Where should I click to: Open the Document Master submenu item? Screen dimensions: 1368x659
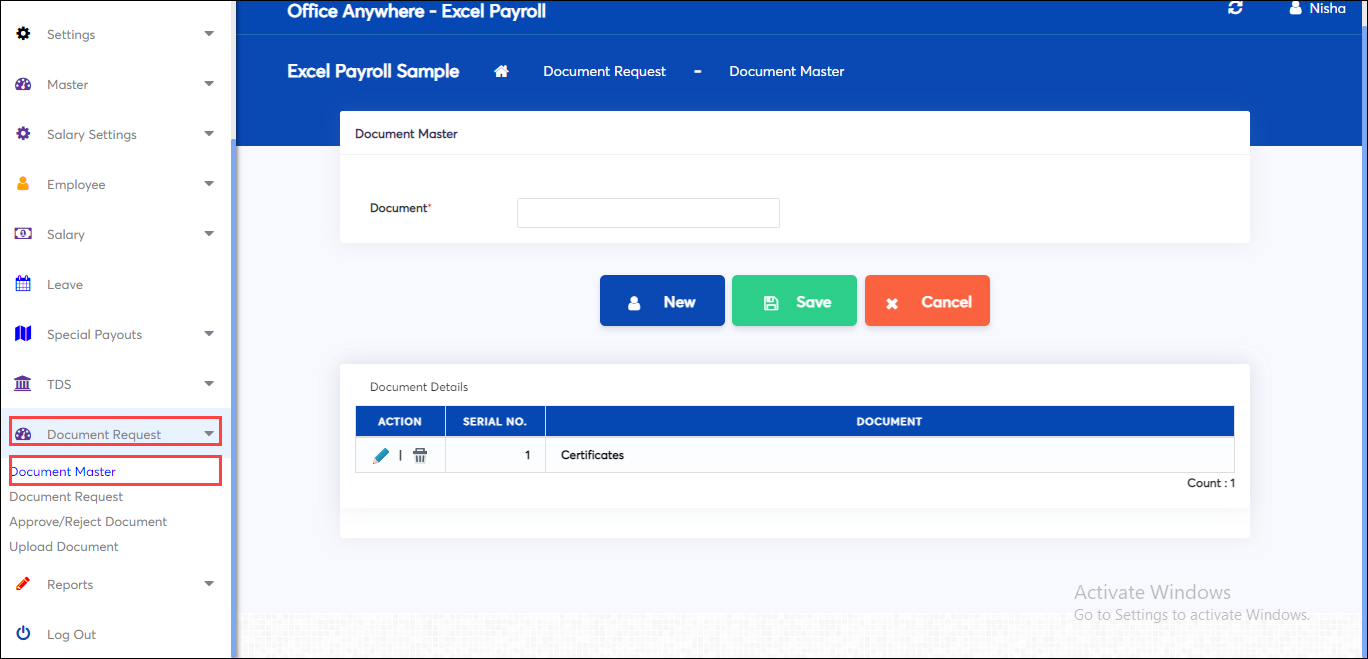pyautogui.click(x=63, y=471)
